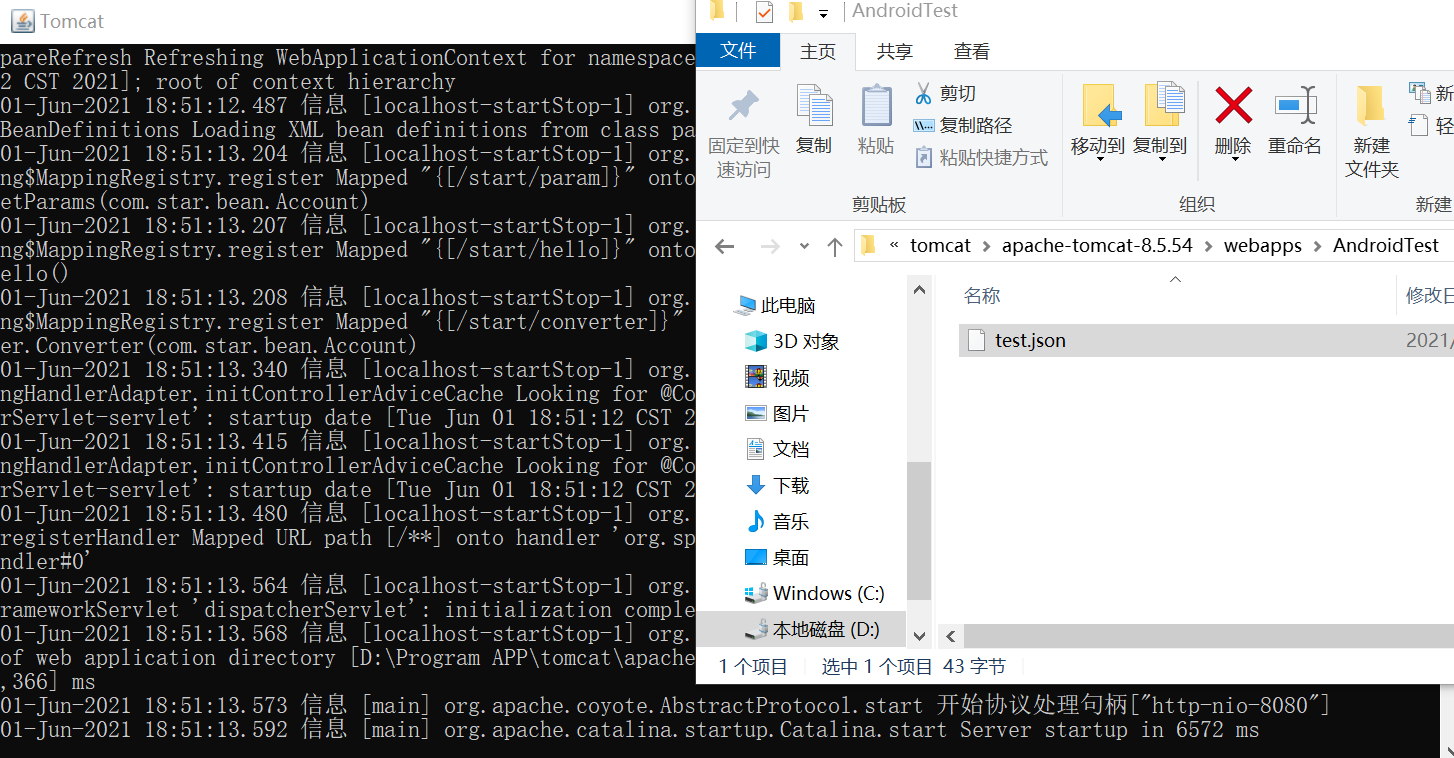1454x758 pixels.
Task: Click the up-one-level arrow
Action: [835, 244]
